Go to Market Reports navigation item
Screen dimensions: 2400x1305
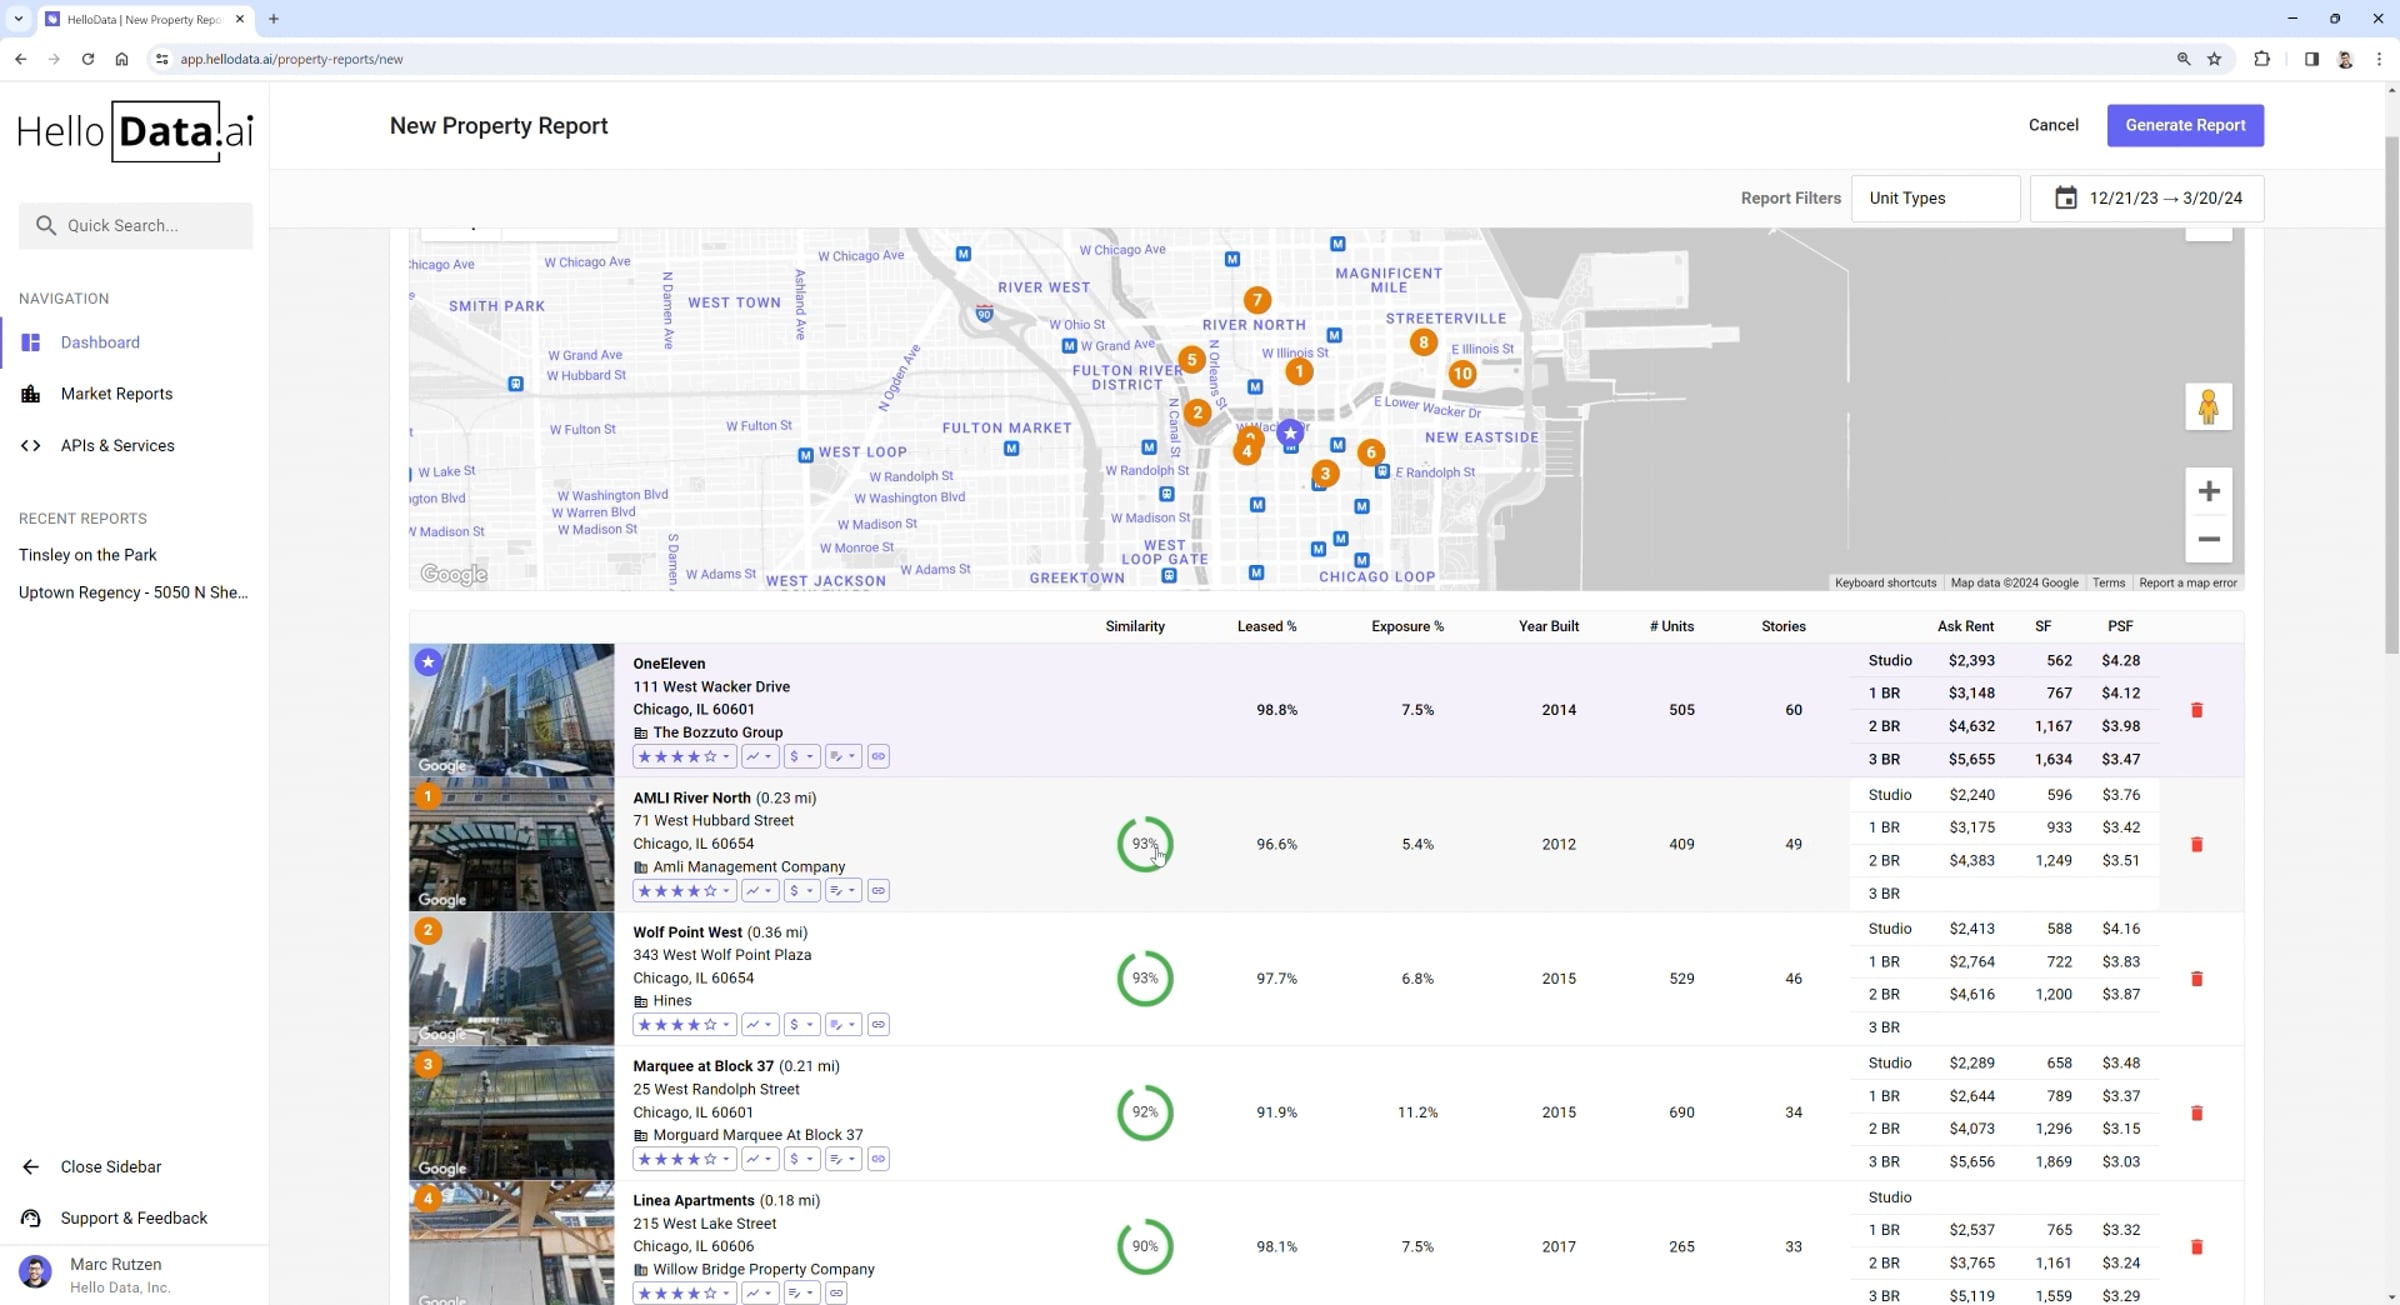pos(116,394)
